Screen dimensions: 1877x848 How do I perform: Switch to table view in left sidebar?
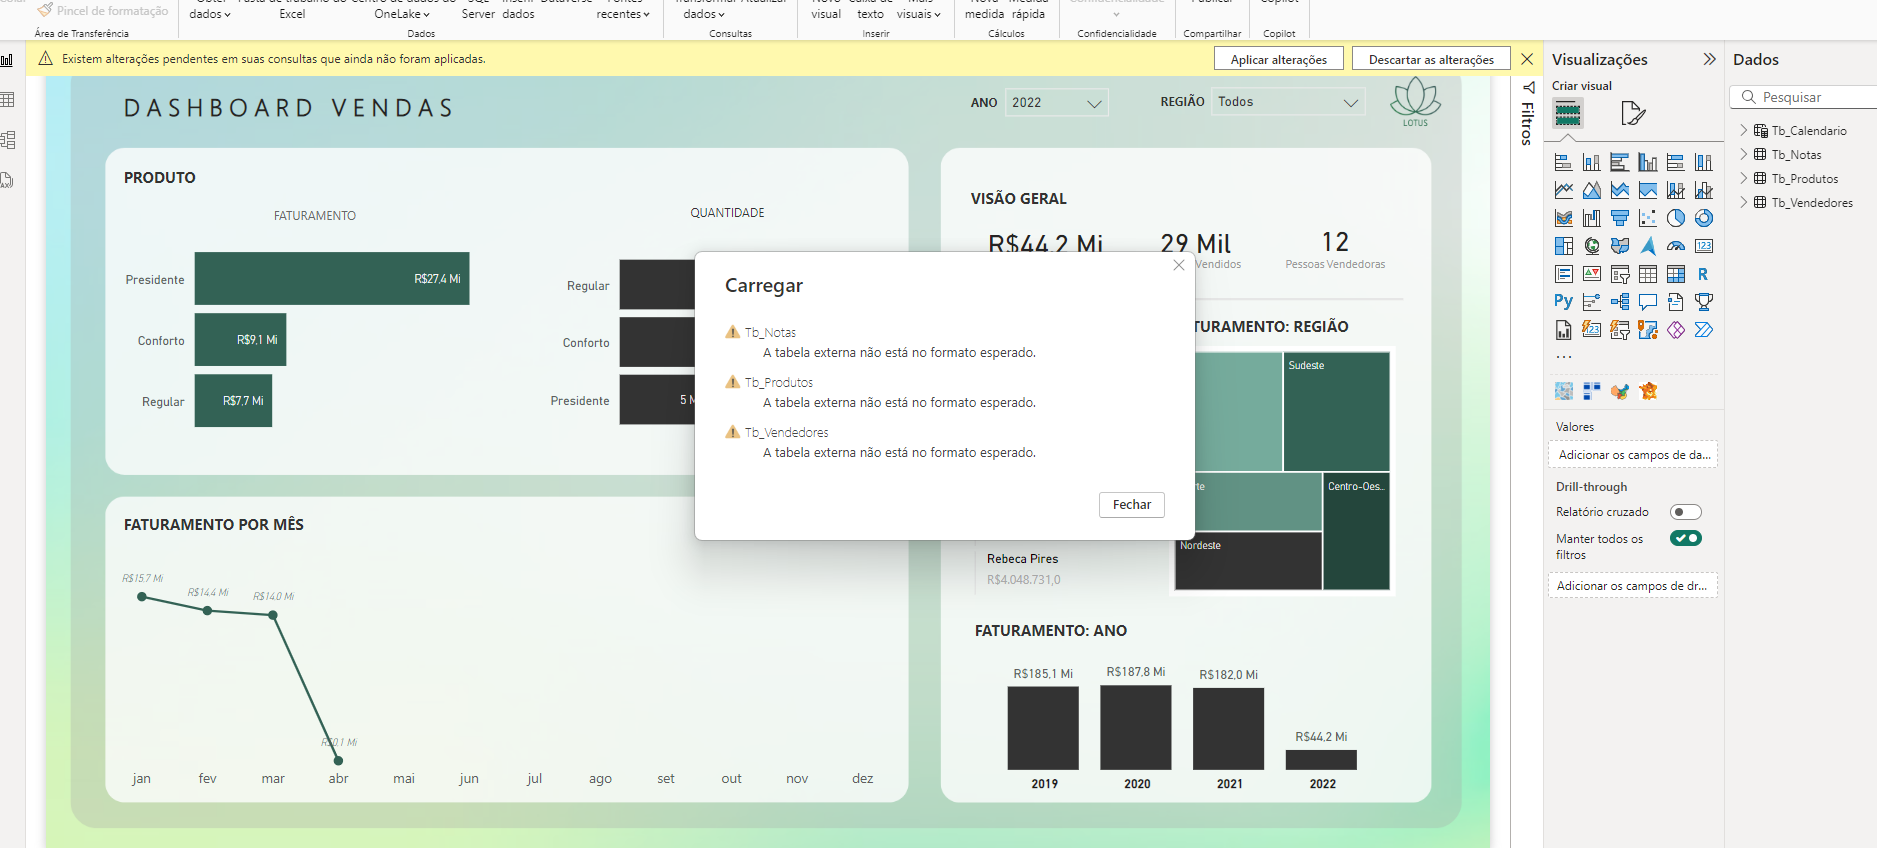coord(7,100)
